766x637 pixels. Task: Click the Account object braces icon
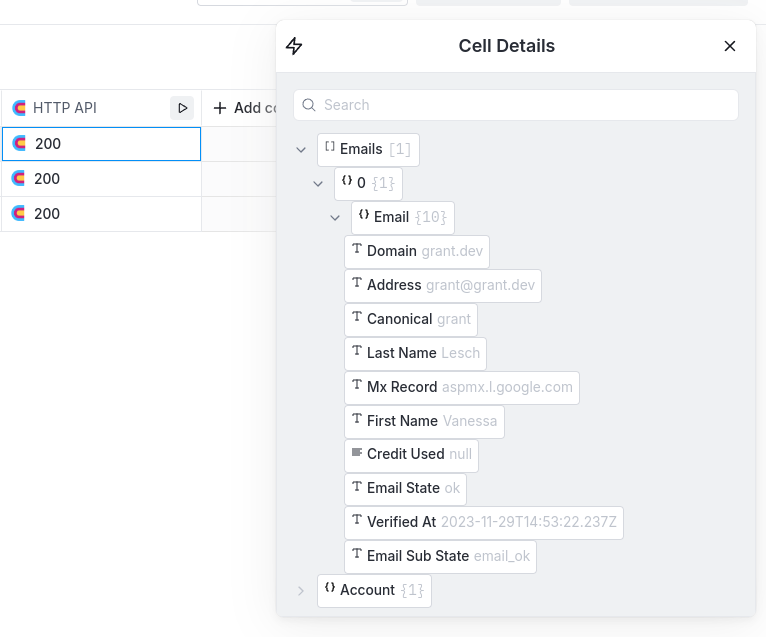pyautogui.click(x=330, y=589)
